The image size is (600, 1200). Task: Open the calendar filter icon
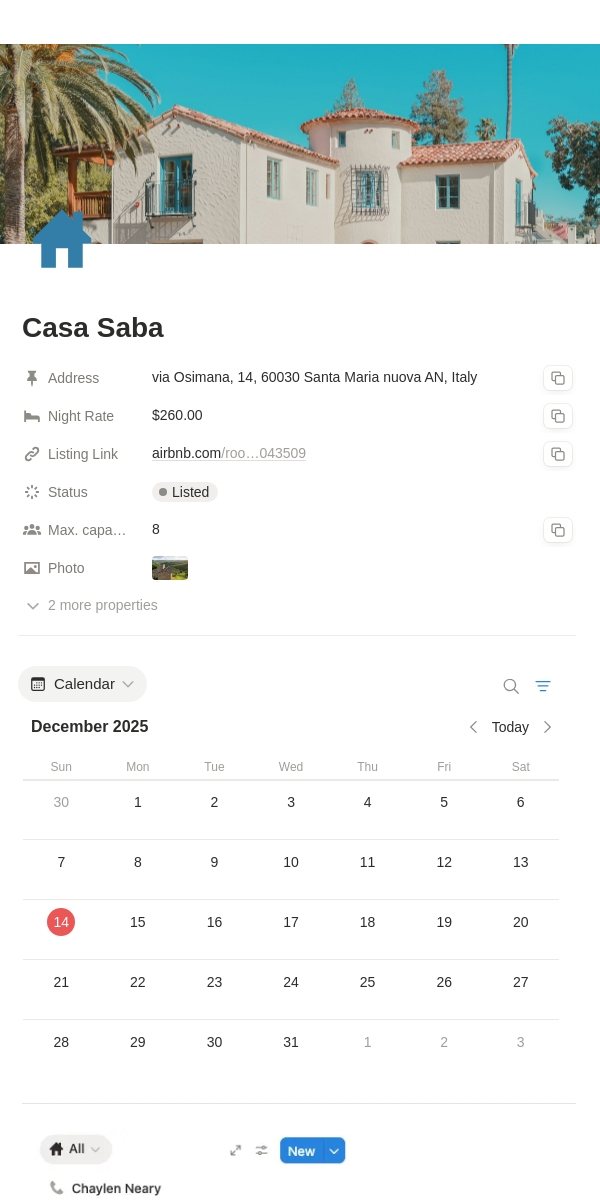pos(543,686)
